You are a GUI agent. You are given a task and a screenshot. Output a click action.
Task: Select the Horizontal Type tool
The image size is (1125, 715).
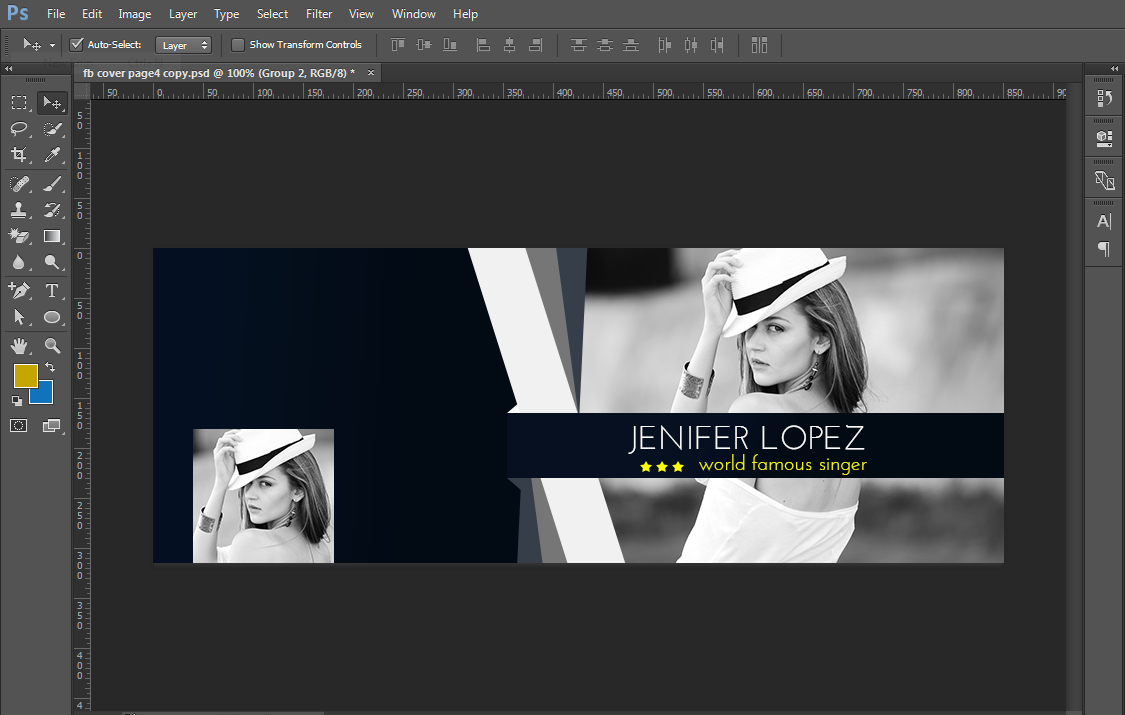(52, 290)
